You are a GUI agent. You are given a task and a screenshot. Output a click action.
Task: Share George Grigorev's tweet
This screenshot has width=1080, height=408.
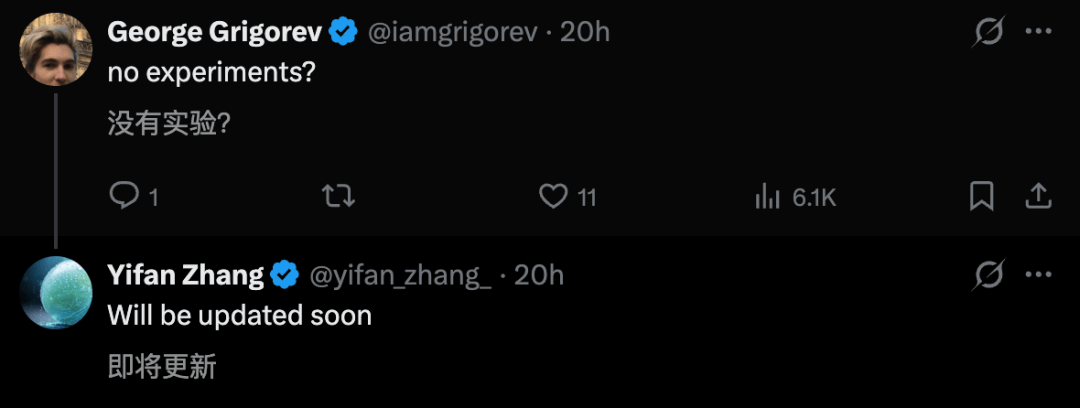1039,196
